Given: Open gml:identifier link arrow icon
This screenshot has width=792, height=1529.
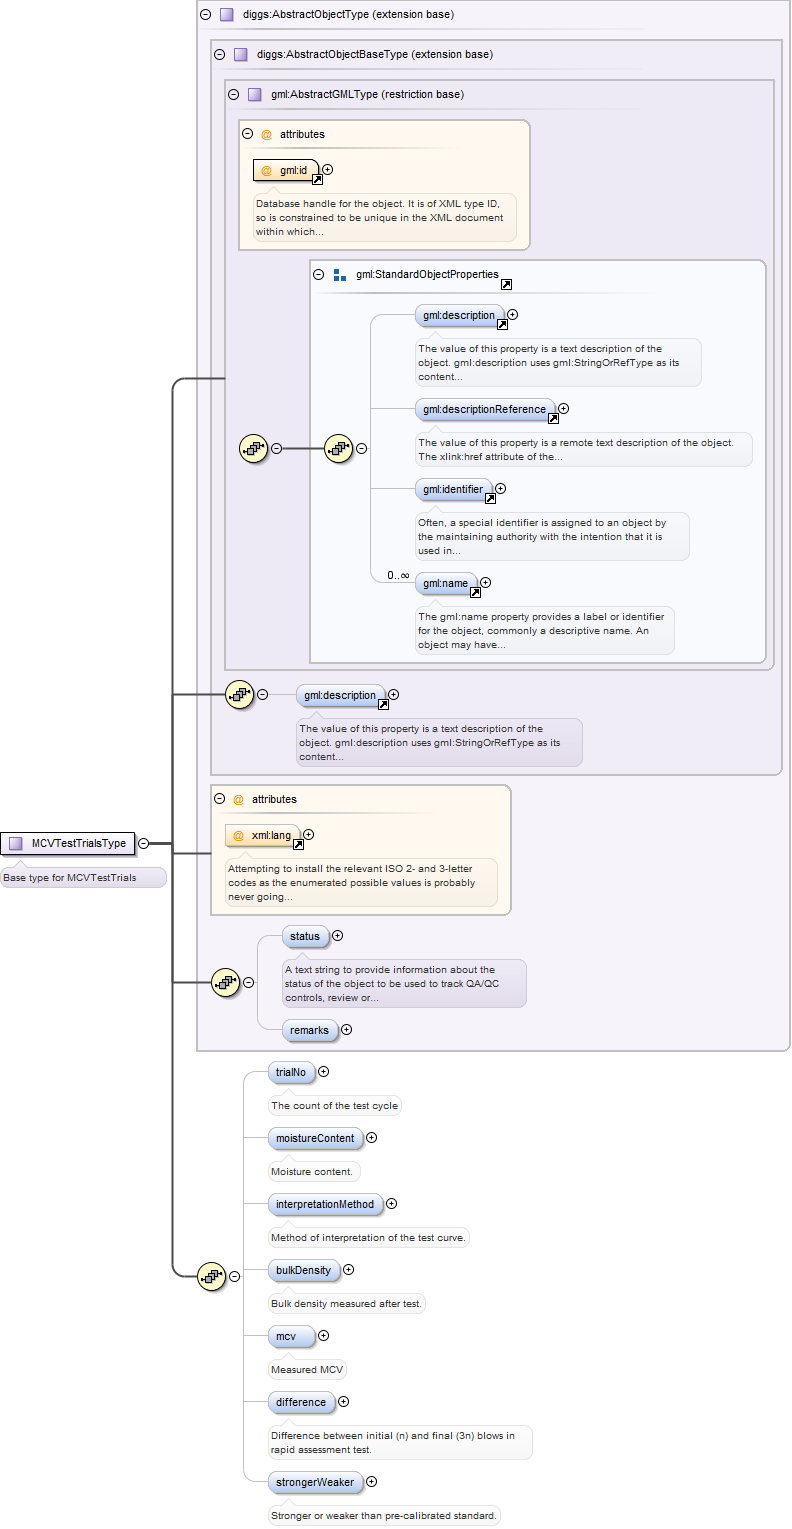Looking at the screenshot, I should [490, 499].
